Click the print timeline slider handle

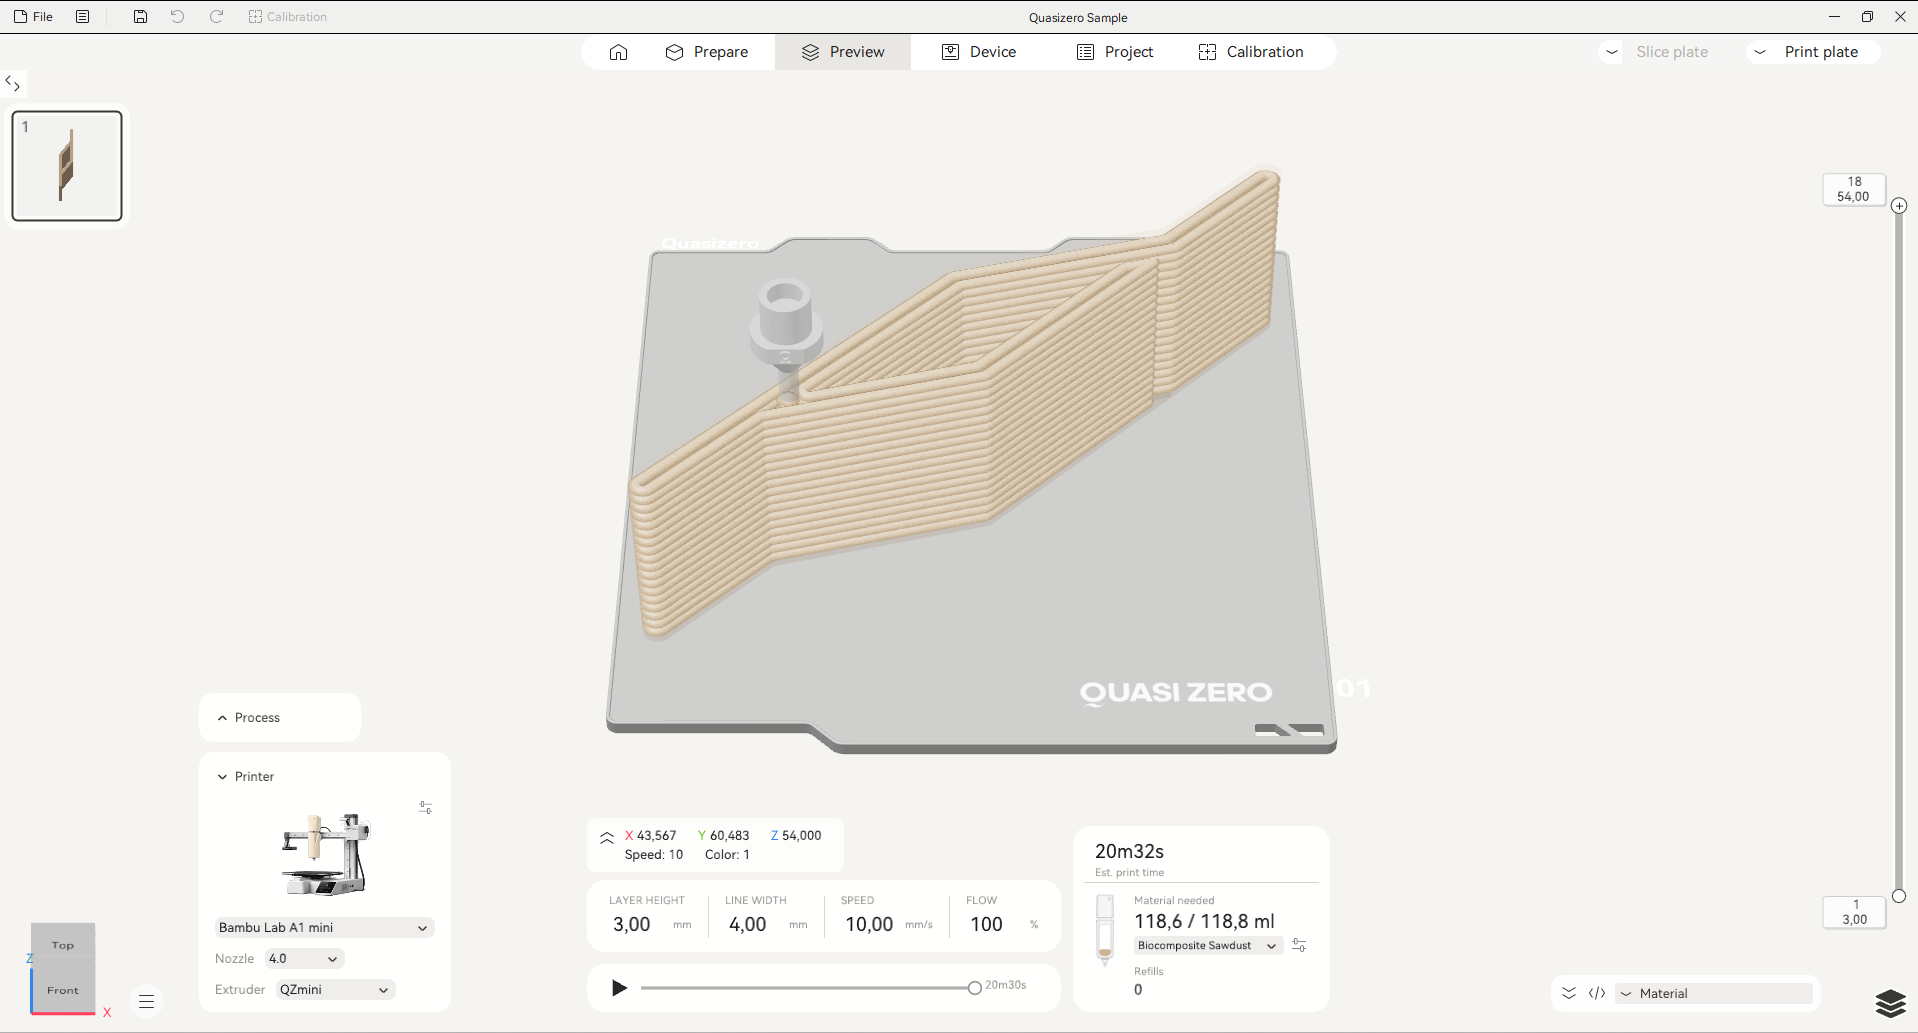pyautogui.click(x=975, y=988)
